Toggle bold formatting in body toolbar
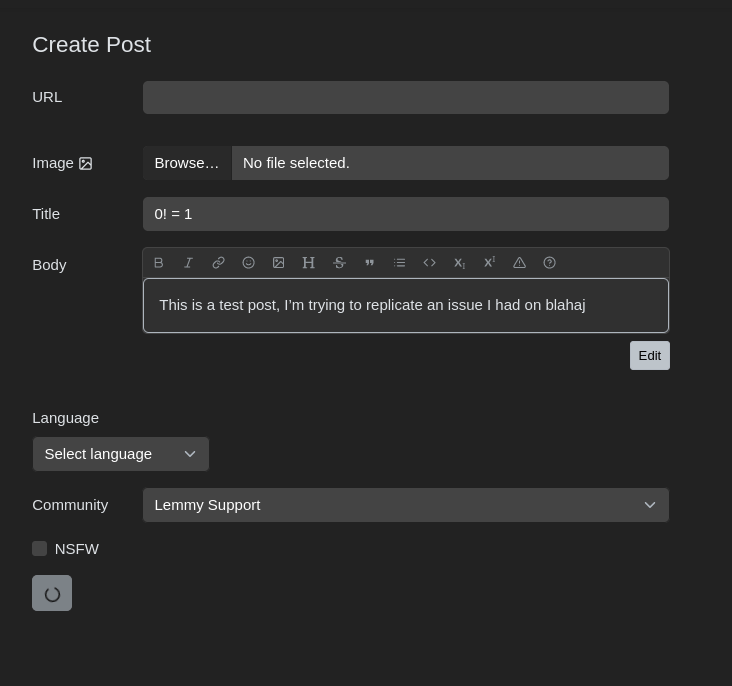 [159, 263]
